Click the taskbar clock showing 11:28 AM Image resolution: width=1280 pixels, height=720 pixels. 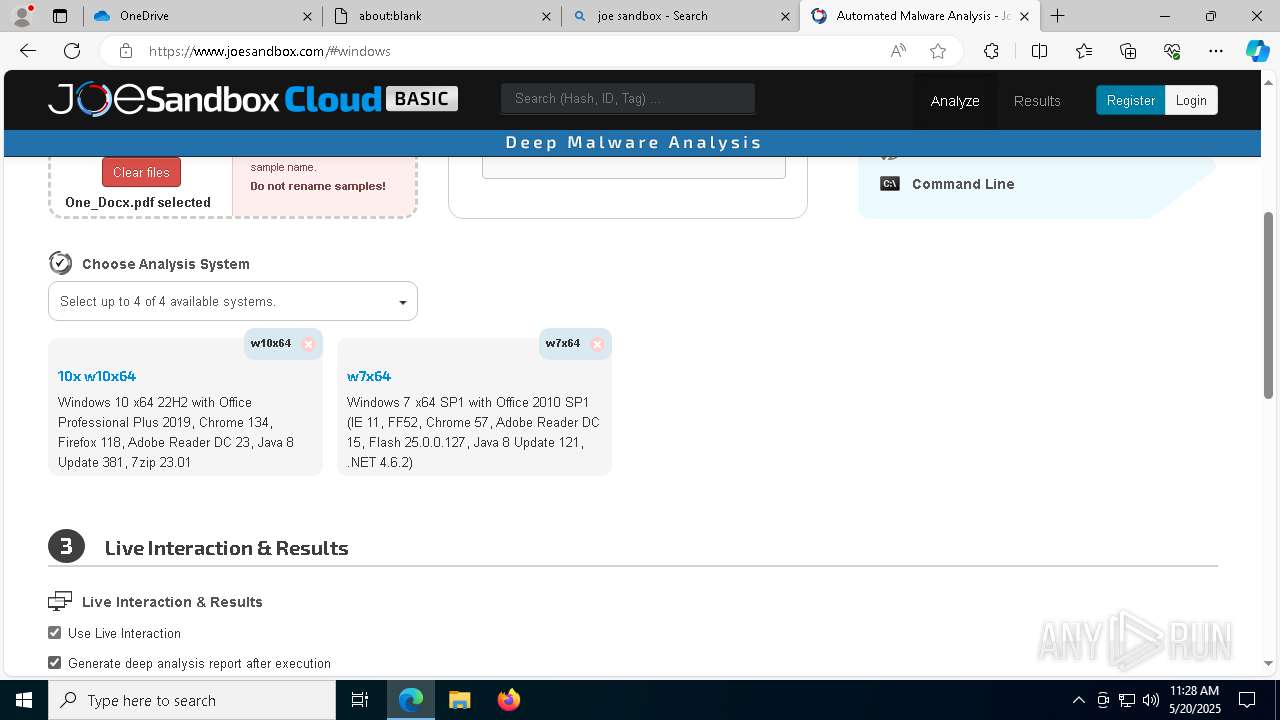tap(1193, 700)
